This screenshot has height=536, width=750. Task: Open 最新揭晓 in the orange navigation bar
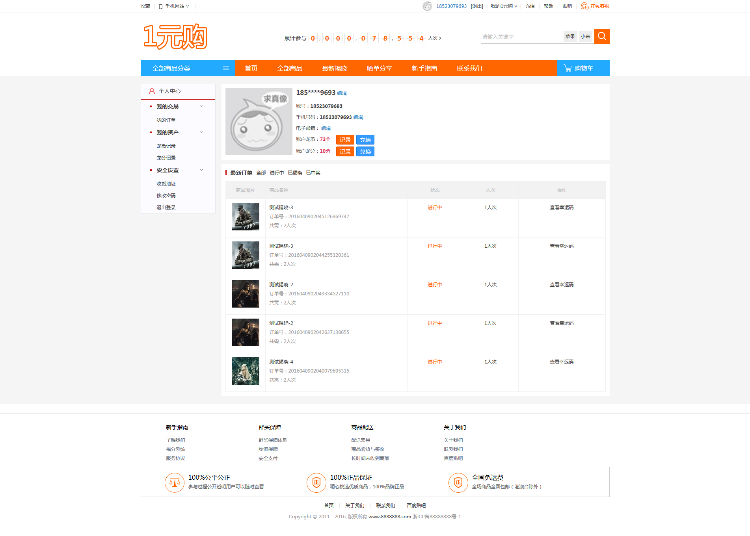(334, 68)
